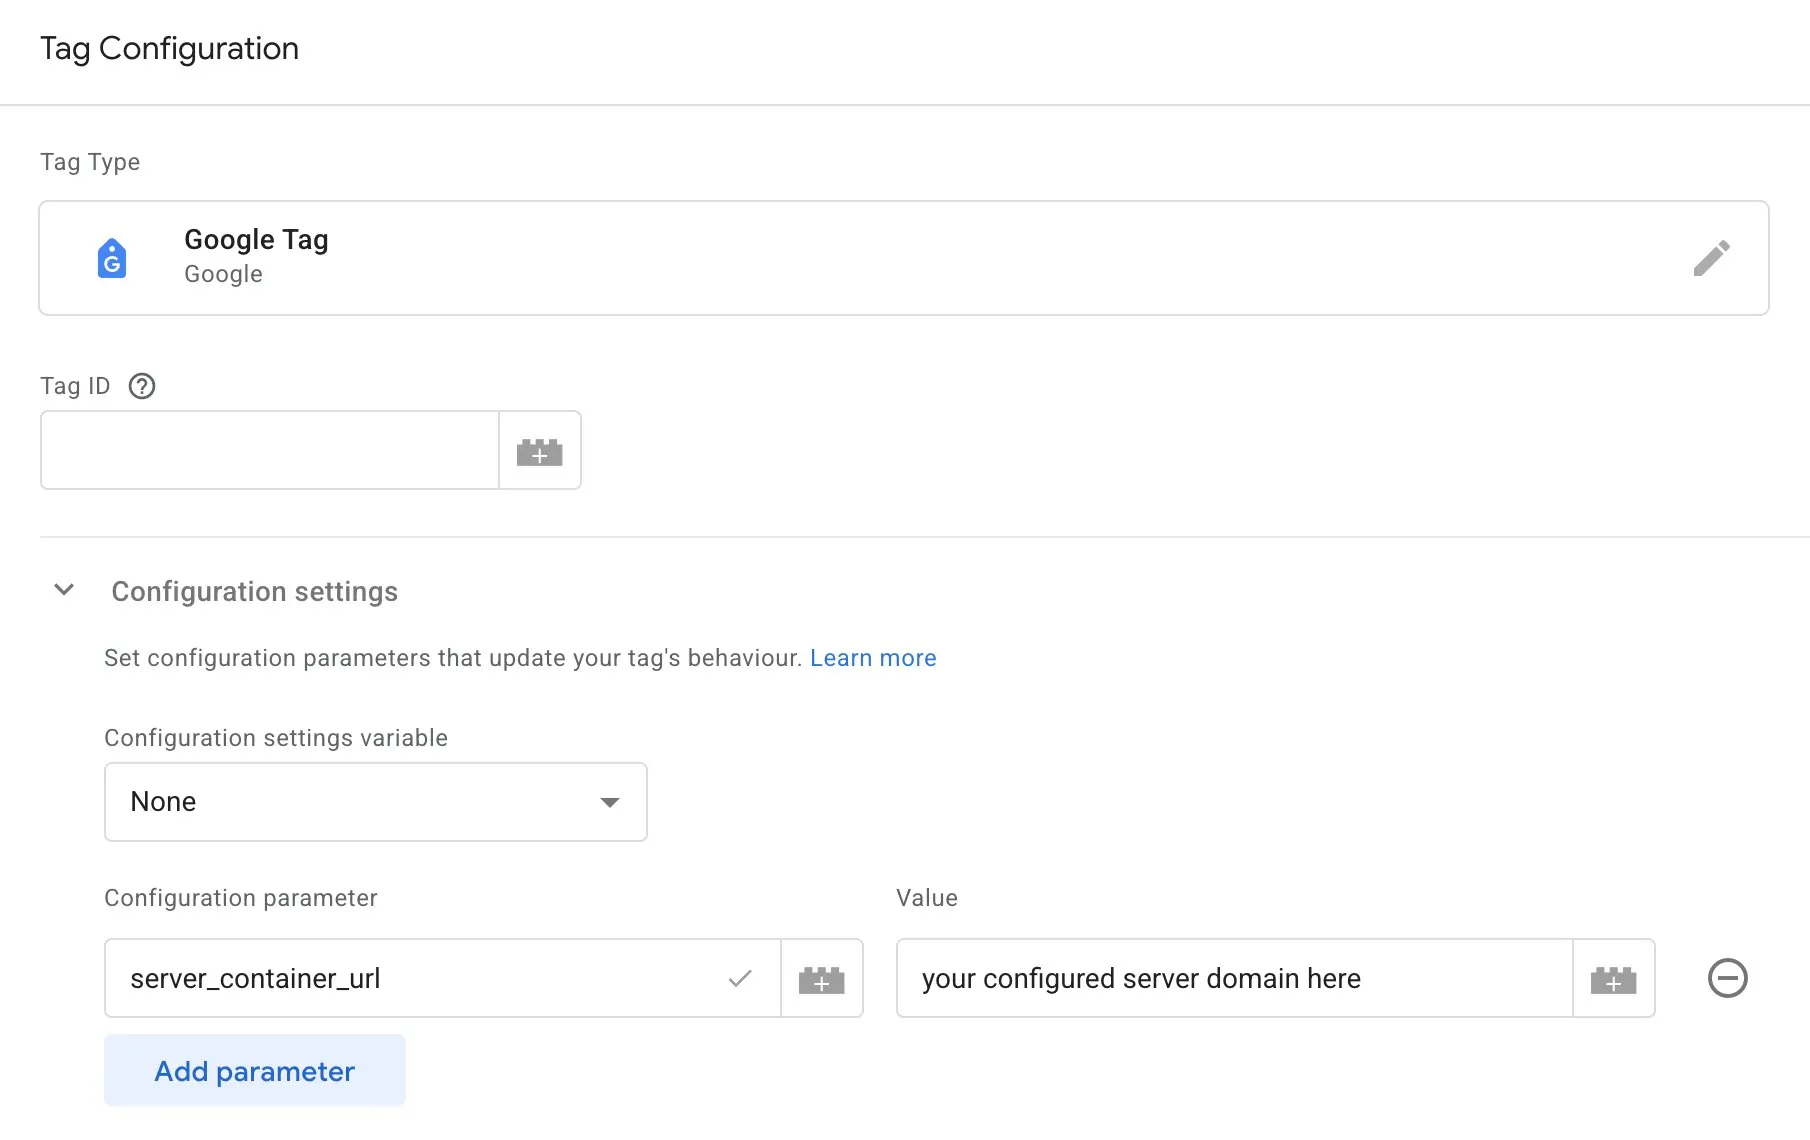1810x1140 pixels.
Task: Open the Learn more link
Action: pos(873,658)
